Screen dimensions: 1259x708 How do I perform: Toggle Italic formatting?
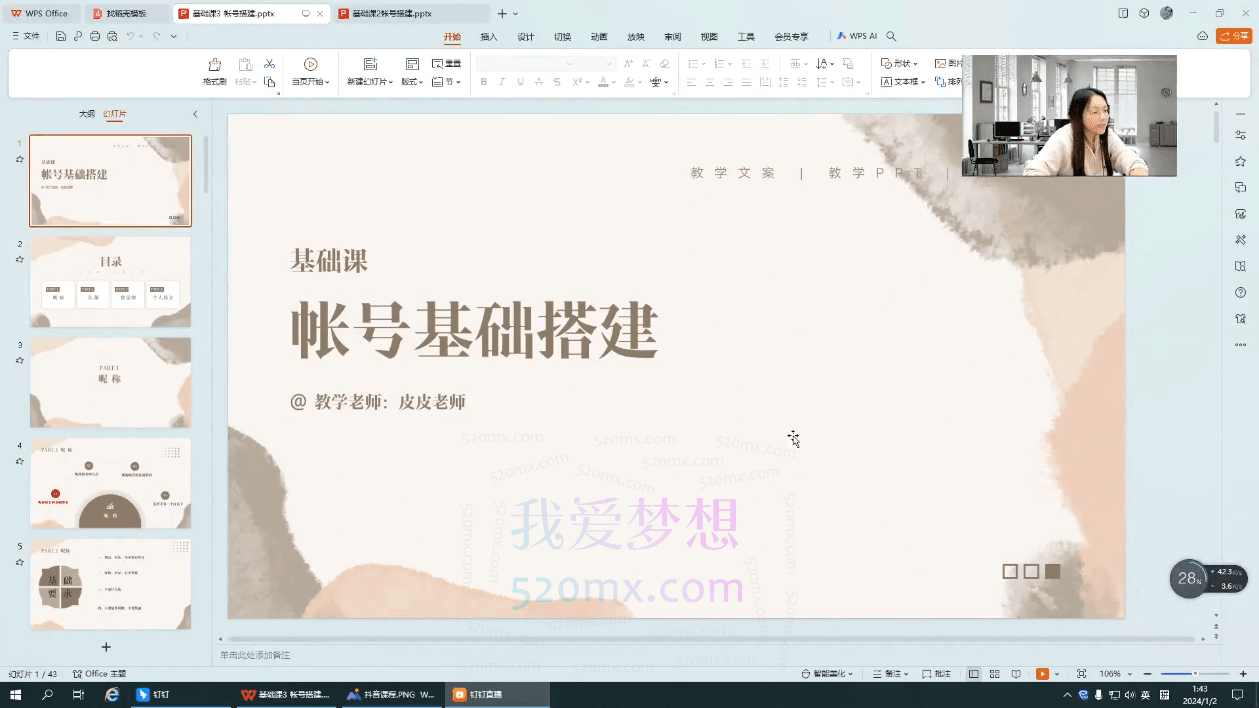(x=502, y=82)
